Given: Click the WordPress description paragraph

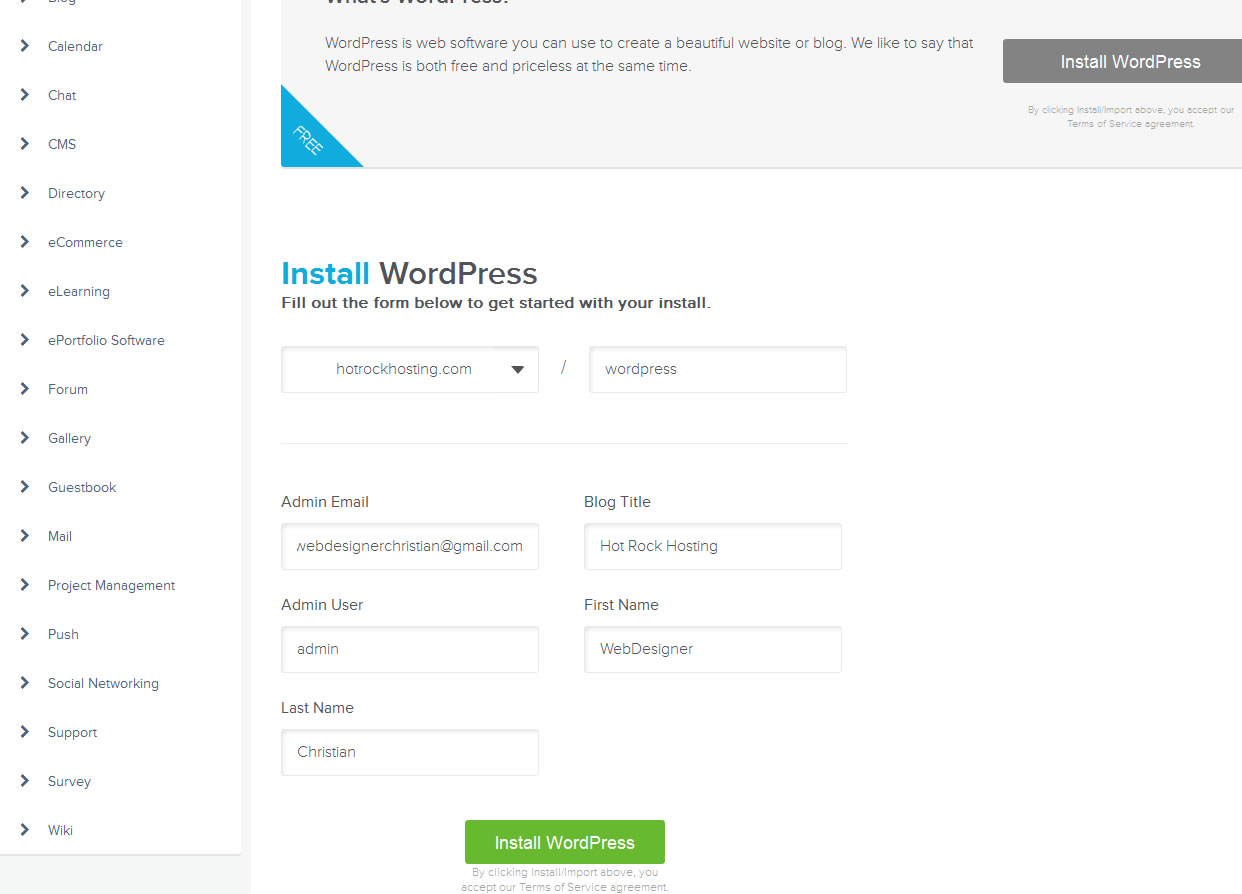Looking at the screenshot, I should 649,55.
